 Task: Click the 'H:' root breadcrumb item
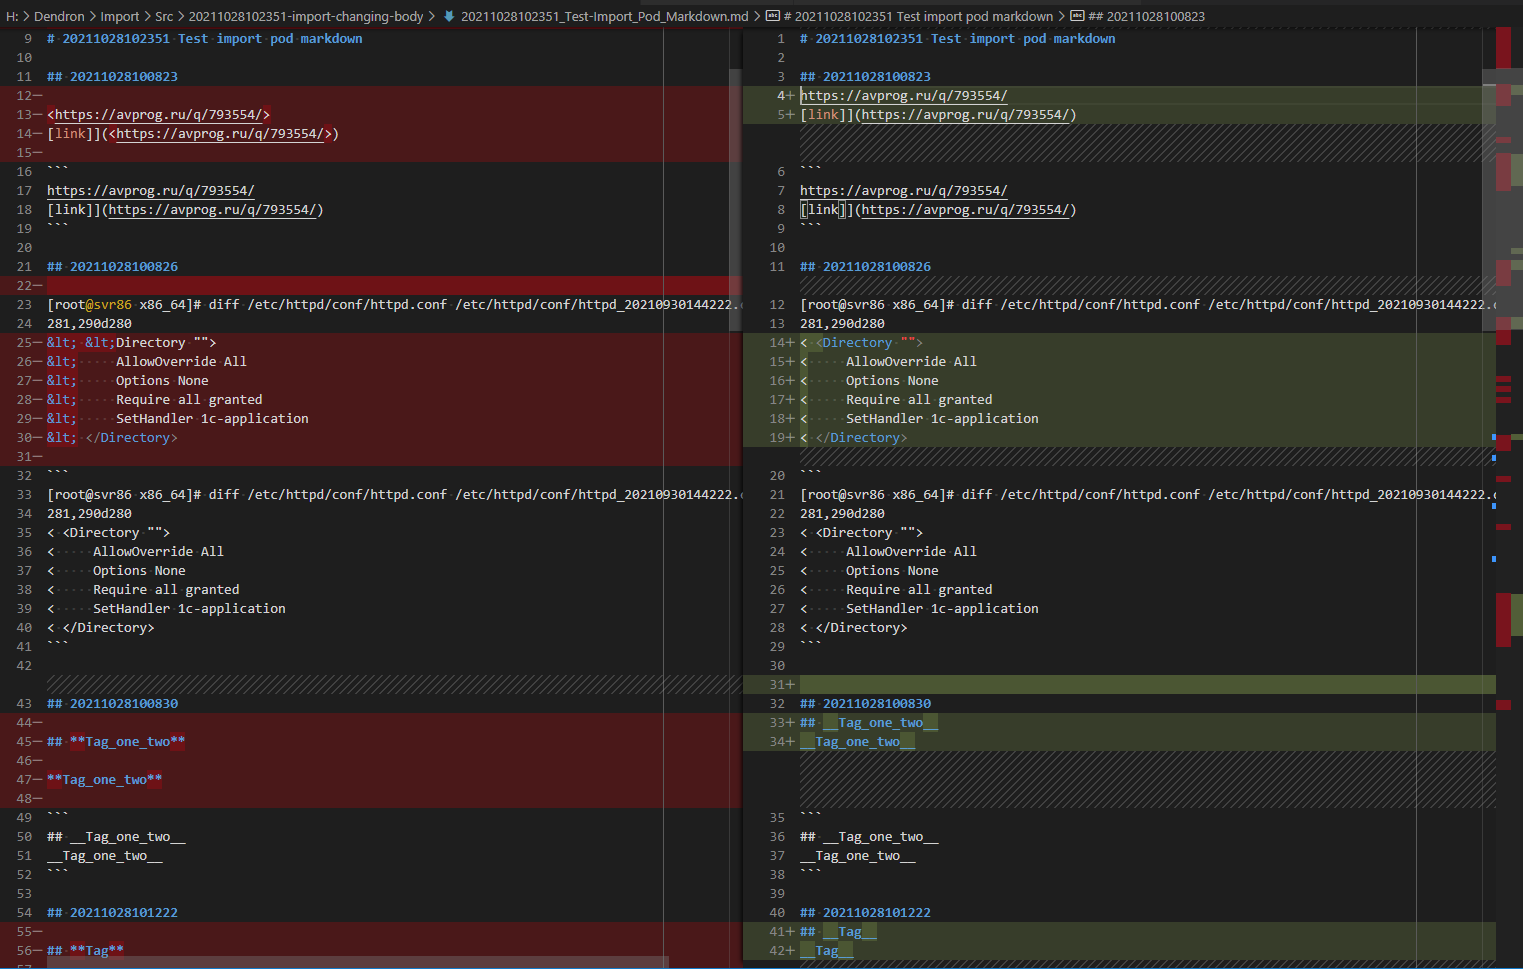click(x=12, y=16)
